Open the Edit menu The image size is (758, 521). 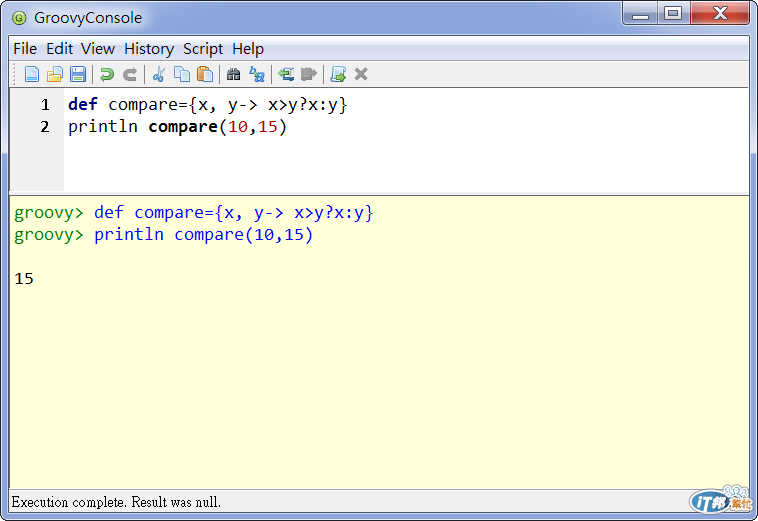59,49
